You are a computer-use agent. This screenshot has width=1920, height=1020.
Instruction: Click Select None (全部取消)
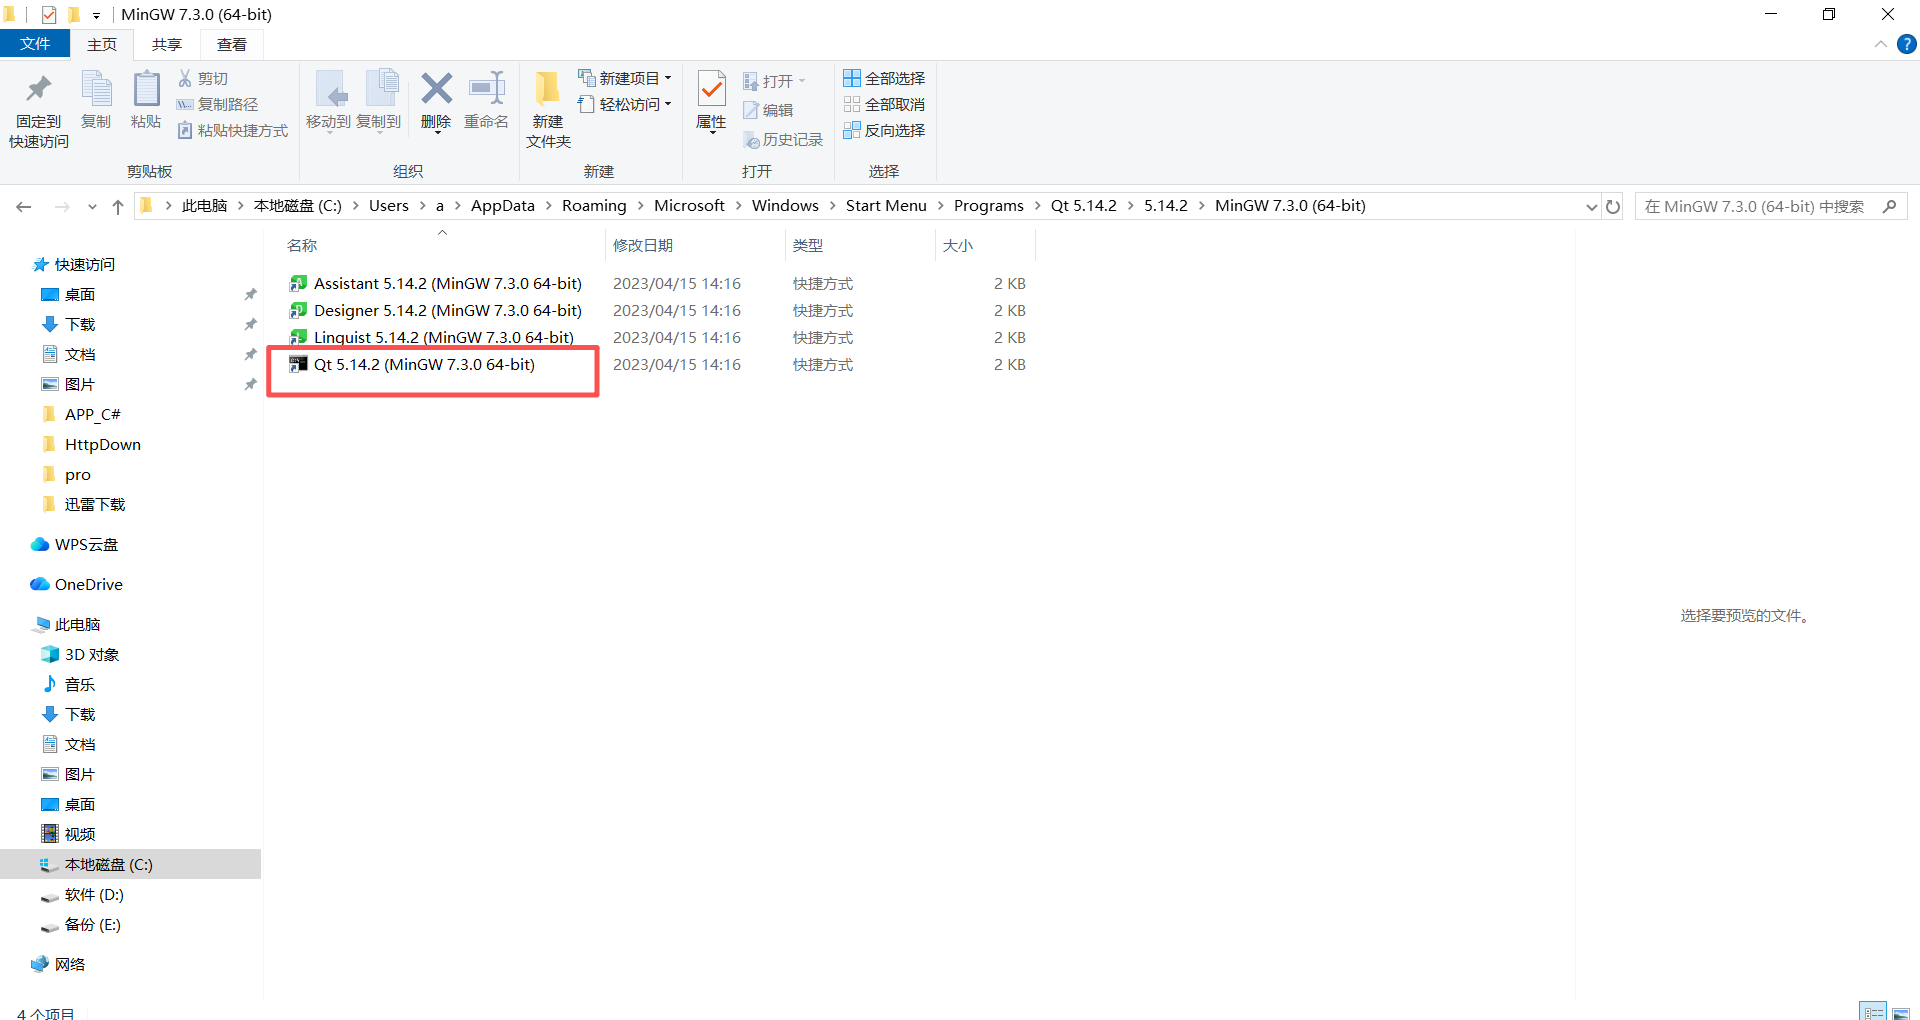coord(884,104)
